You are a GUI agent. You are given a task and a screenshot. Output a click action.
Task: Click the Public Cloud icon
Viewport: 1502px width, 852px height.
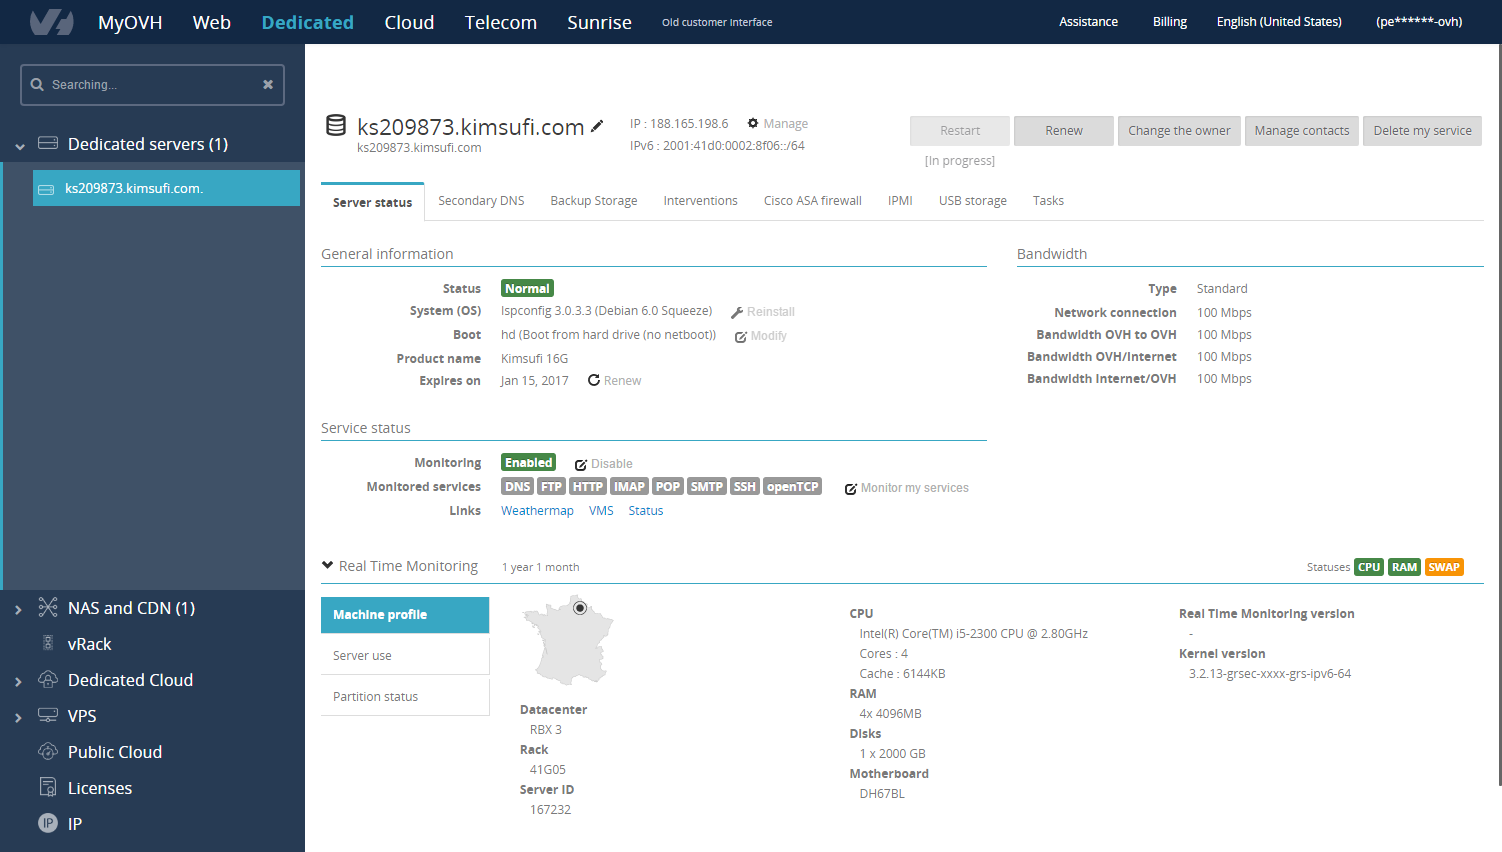pos(47,751)
